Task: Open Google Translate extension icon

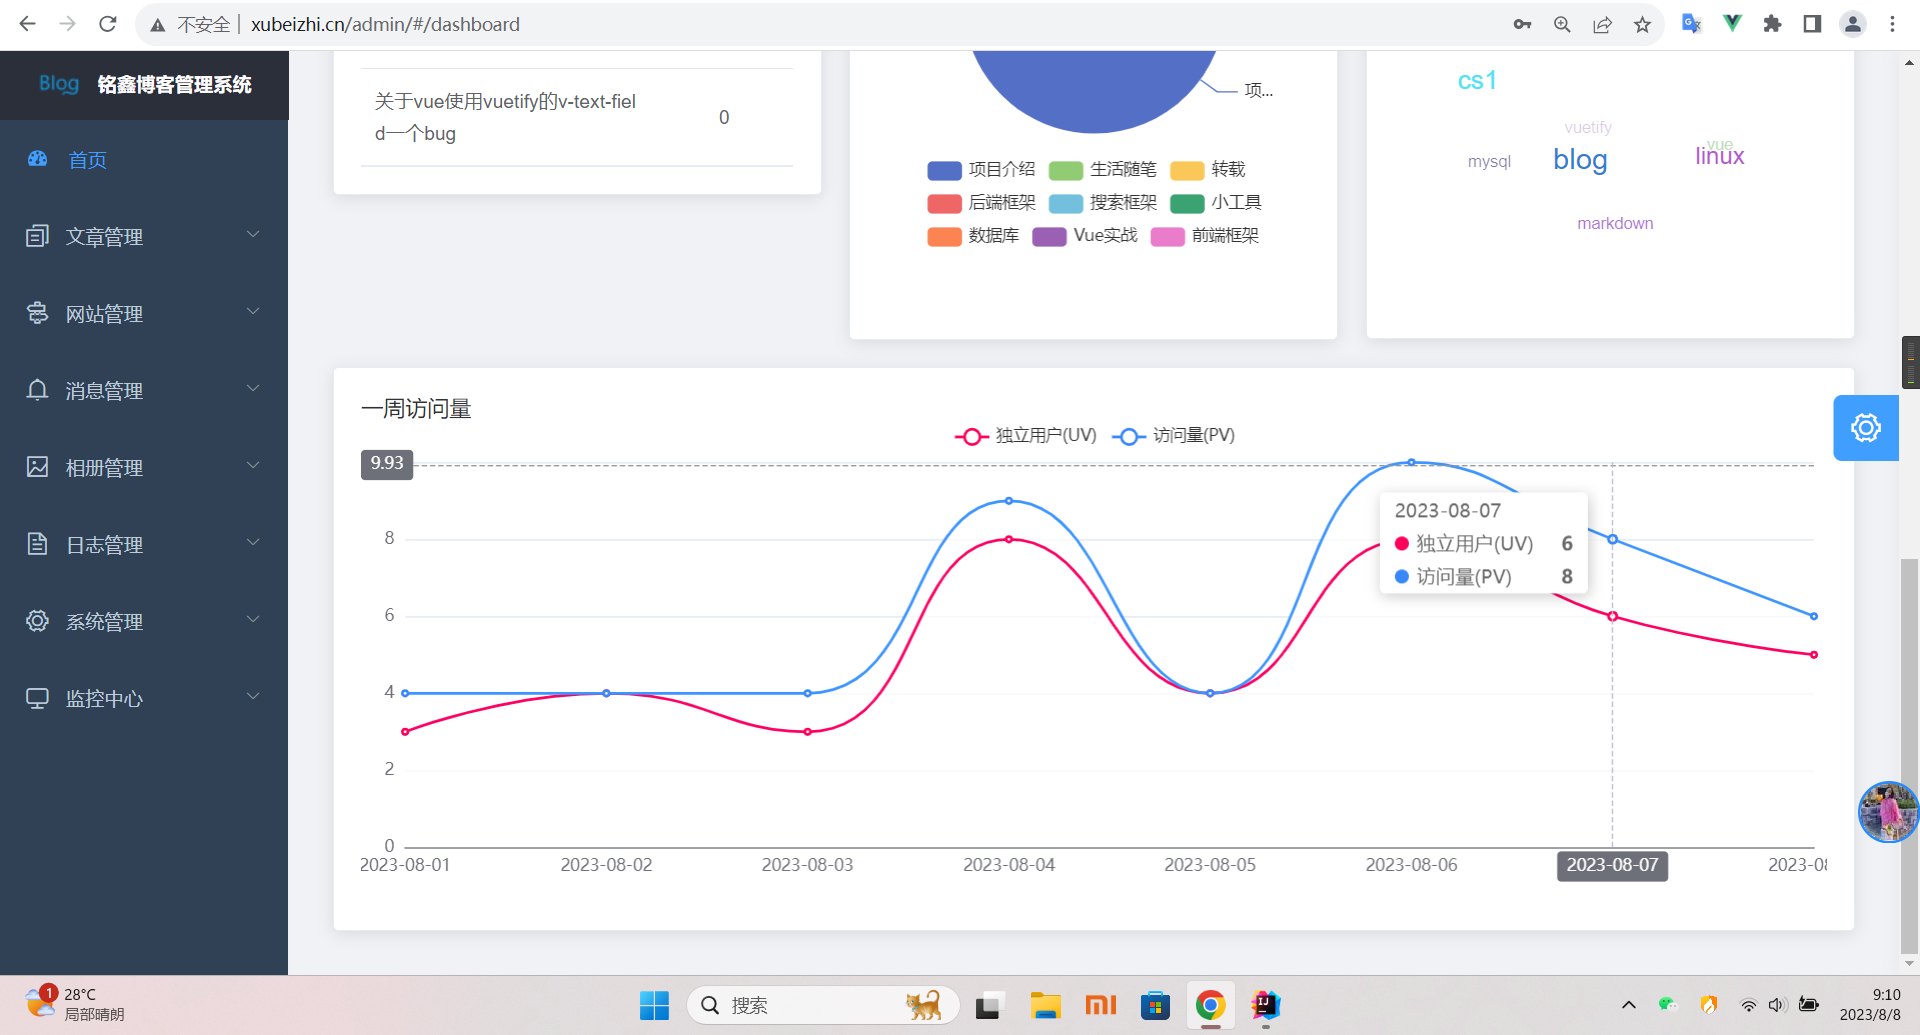Action: tap(1692, 24)
